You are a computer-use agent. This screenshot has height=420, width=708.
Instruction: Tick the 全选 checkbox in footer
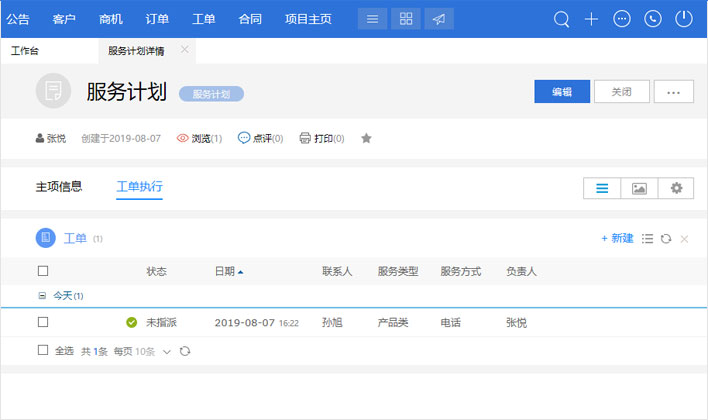[43, 351]
